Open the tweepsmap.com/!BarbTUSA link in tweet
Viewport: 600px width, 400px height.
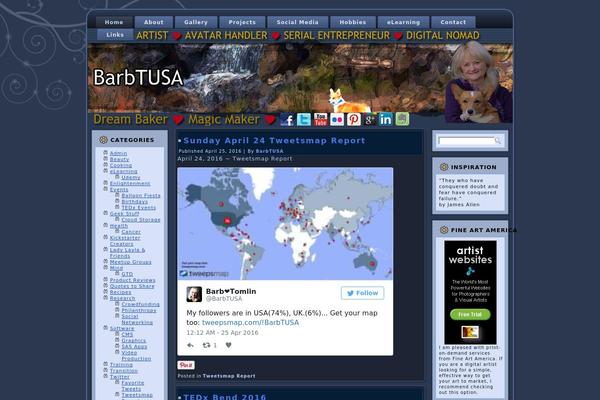pos(250,322)
